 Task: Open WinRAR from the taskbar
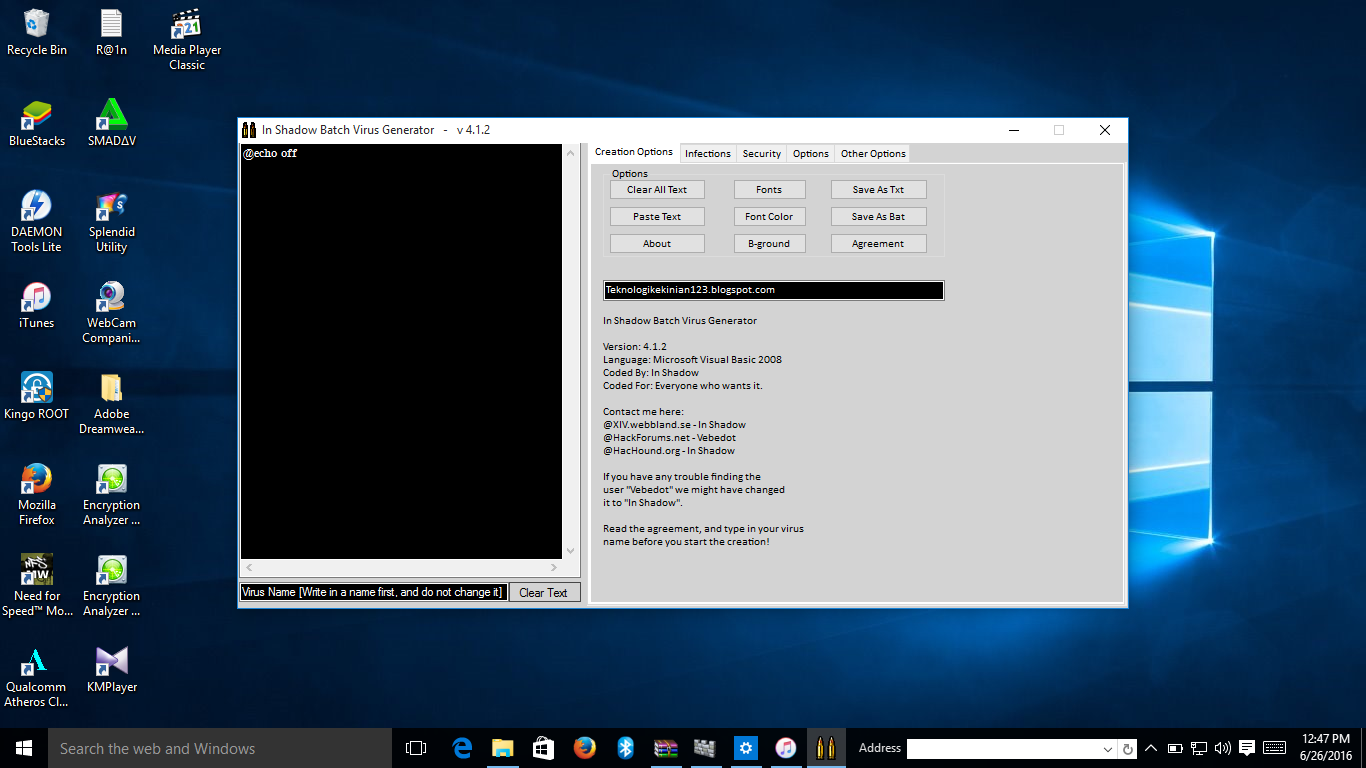665,748
